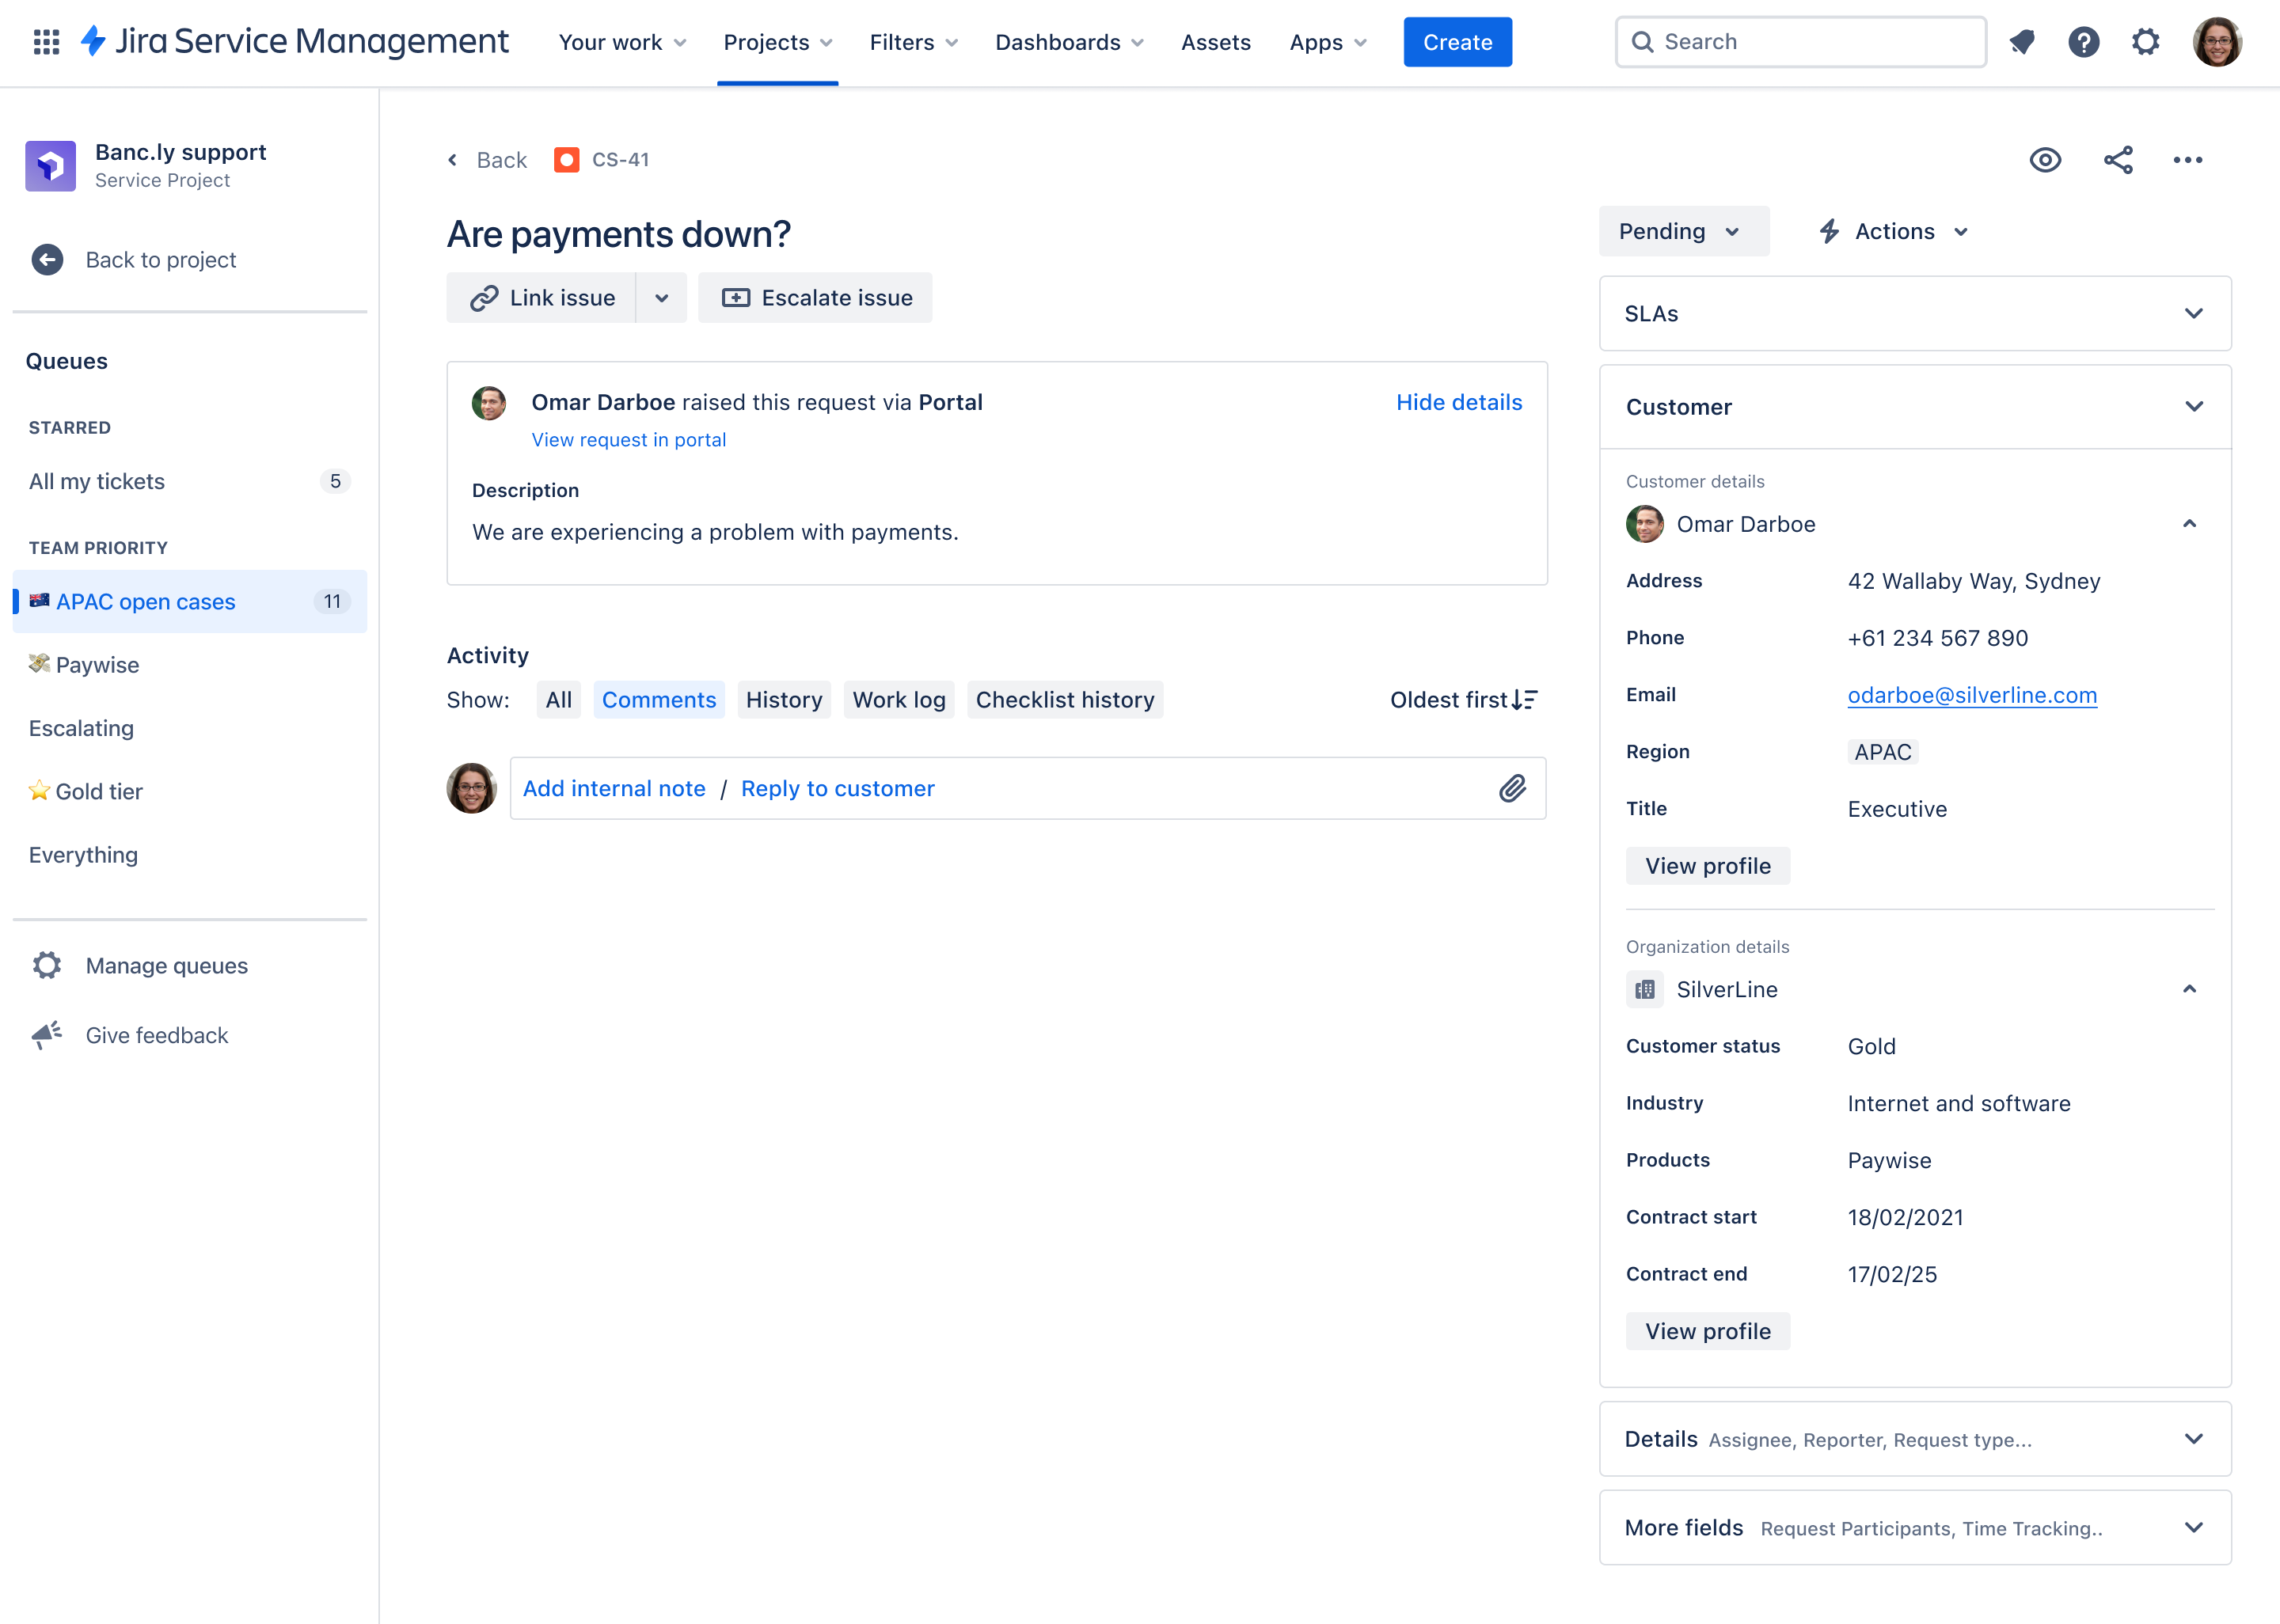Click the Escalate issue icon button
Screen dimensions: 2280x1624
pos(735,297)
